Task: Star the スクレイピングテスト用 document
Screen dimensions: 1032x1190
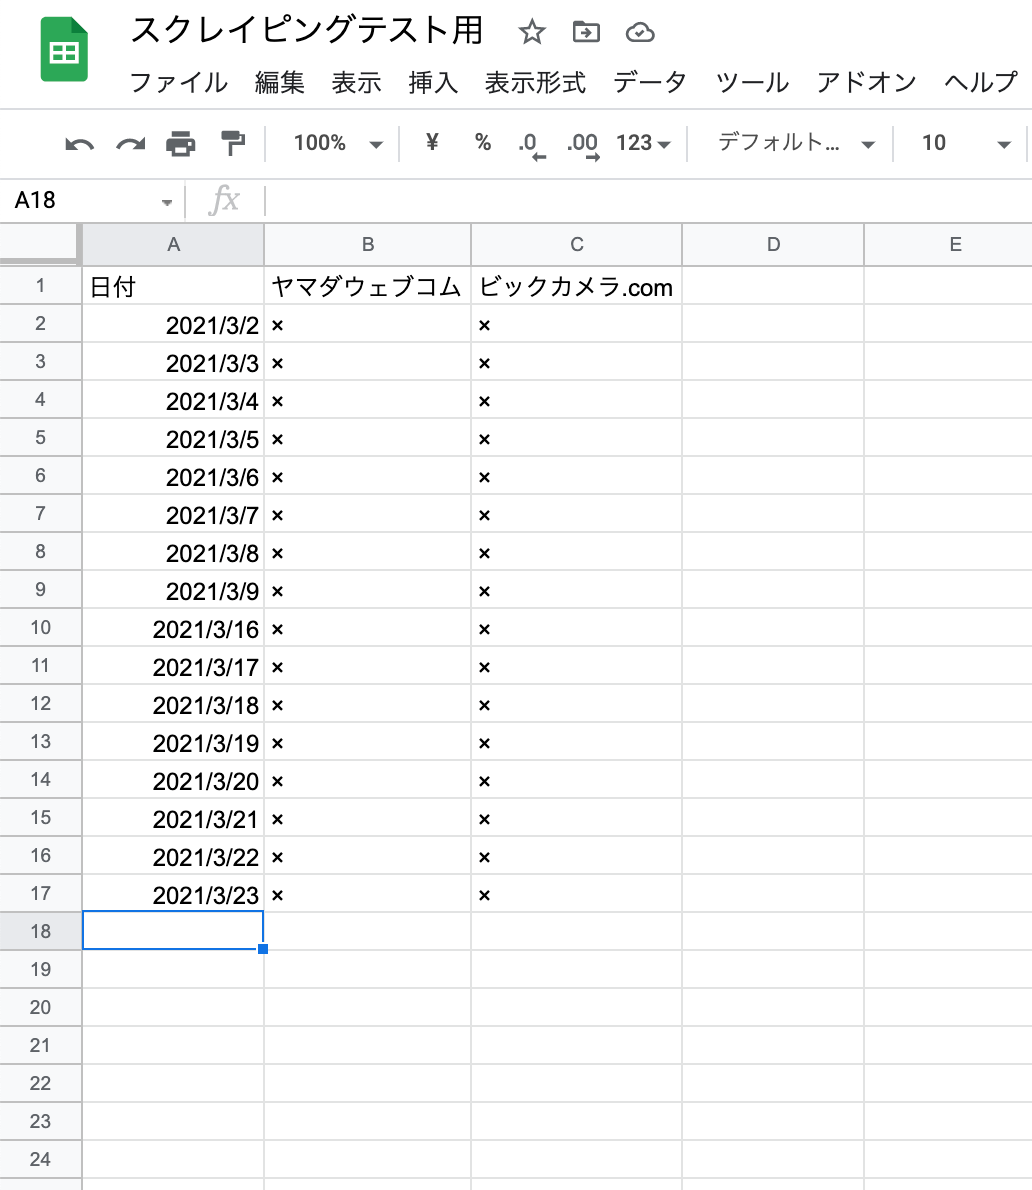Action: click(532, 32)
